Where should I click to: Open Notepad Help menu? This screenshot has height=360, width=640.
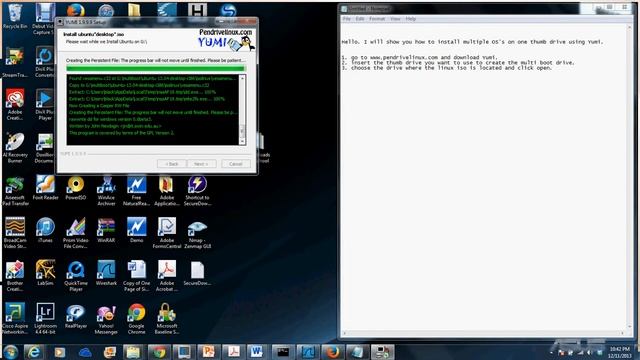tap(411, 19)
